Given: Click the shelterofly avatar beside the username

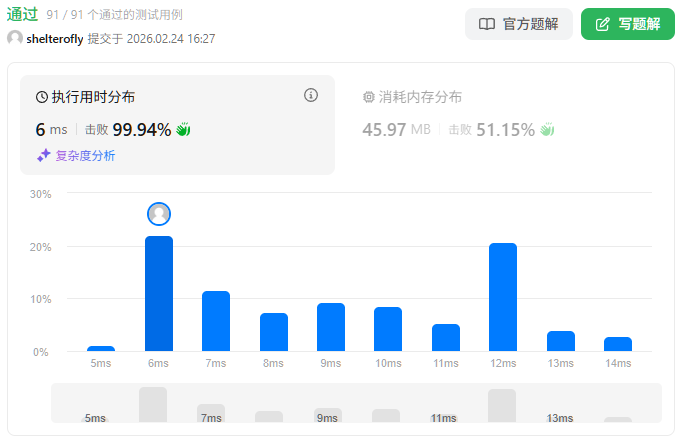Looking at the screenshot, I should click(15, 38).
